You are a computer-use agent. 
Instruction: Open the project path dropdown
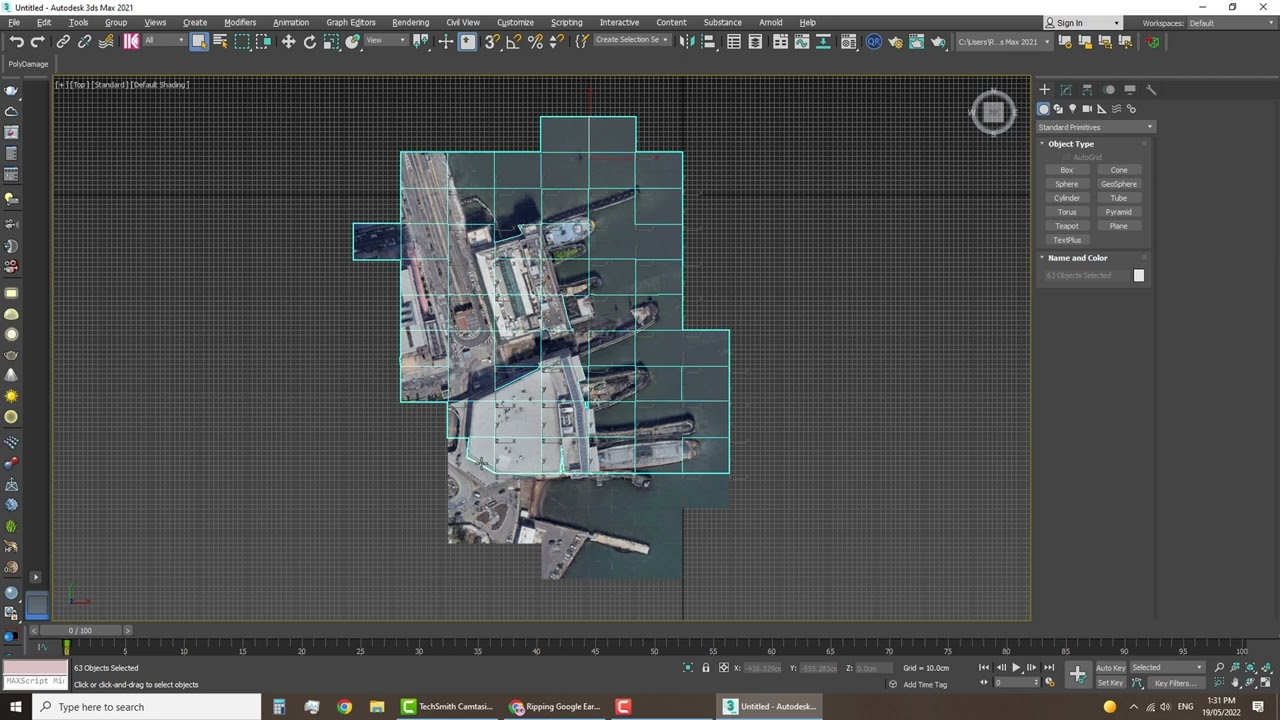[1004, 41]
